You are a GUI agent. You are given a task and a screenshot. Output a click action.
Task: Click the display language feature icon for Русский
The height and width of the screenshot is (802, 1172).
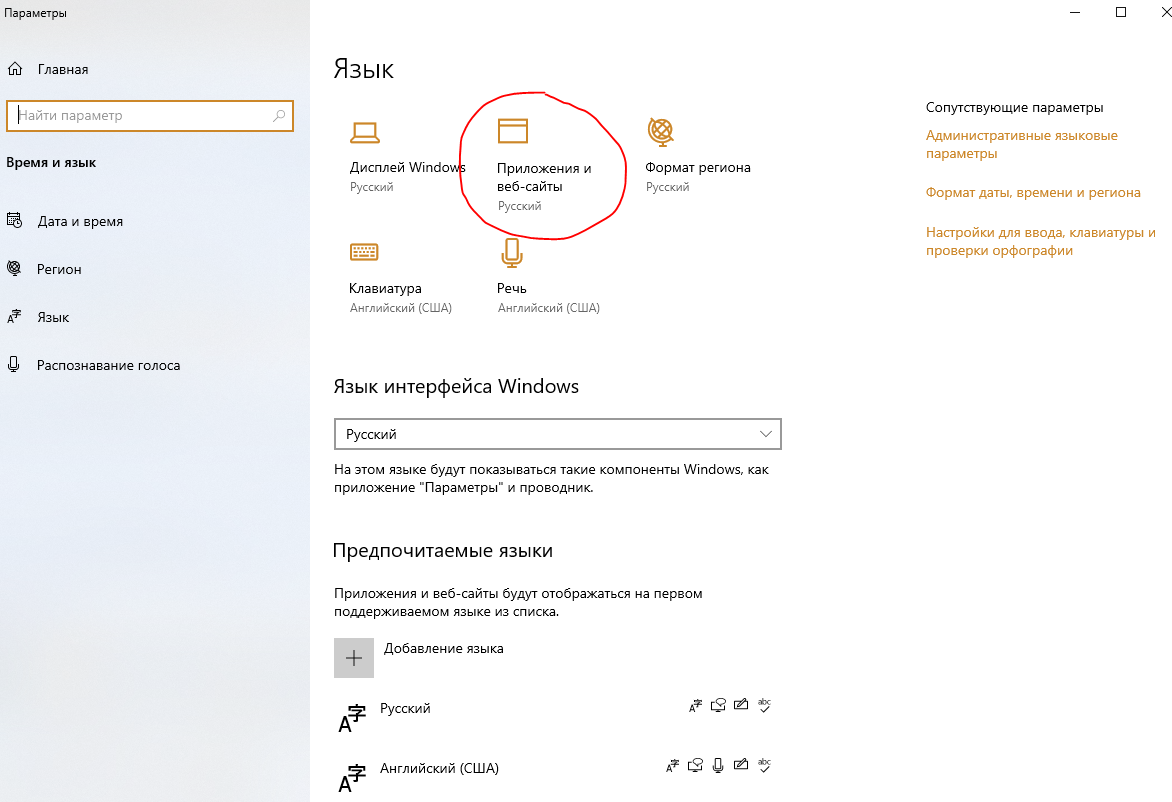(695, 706)
